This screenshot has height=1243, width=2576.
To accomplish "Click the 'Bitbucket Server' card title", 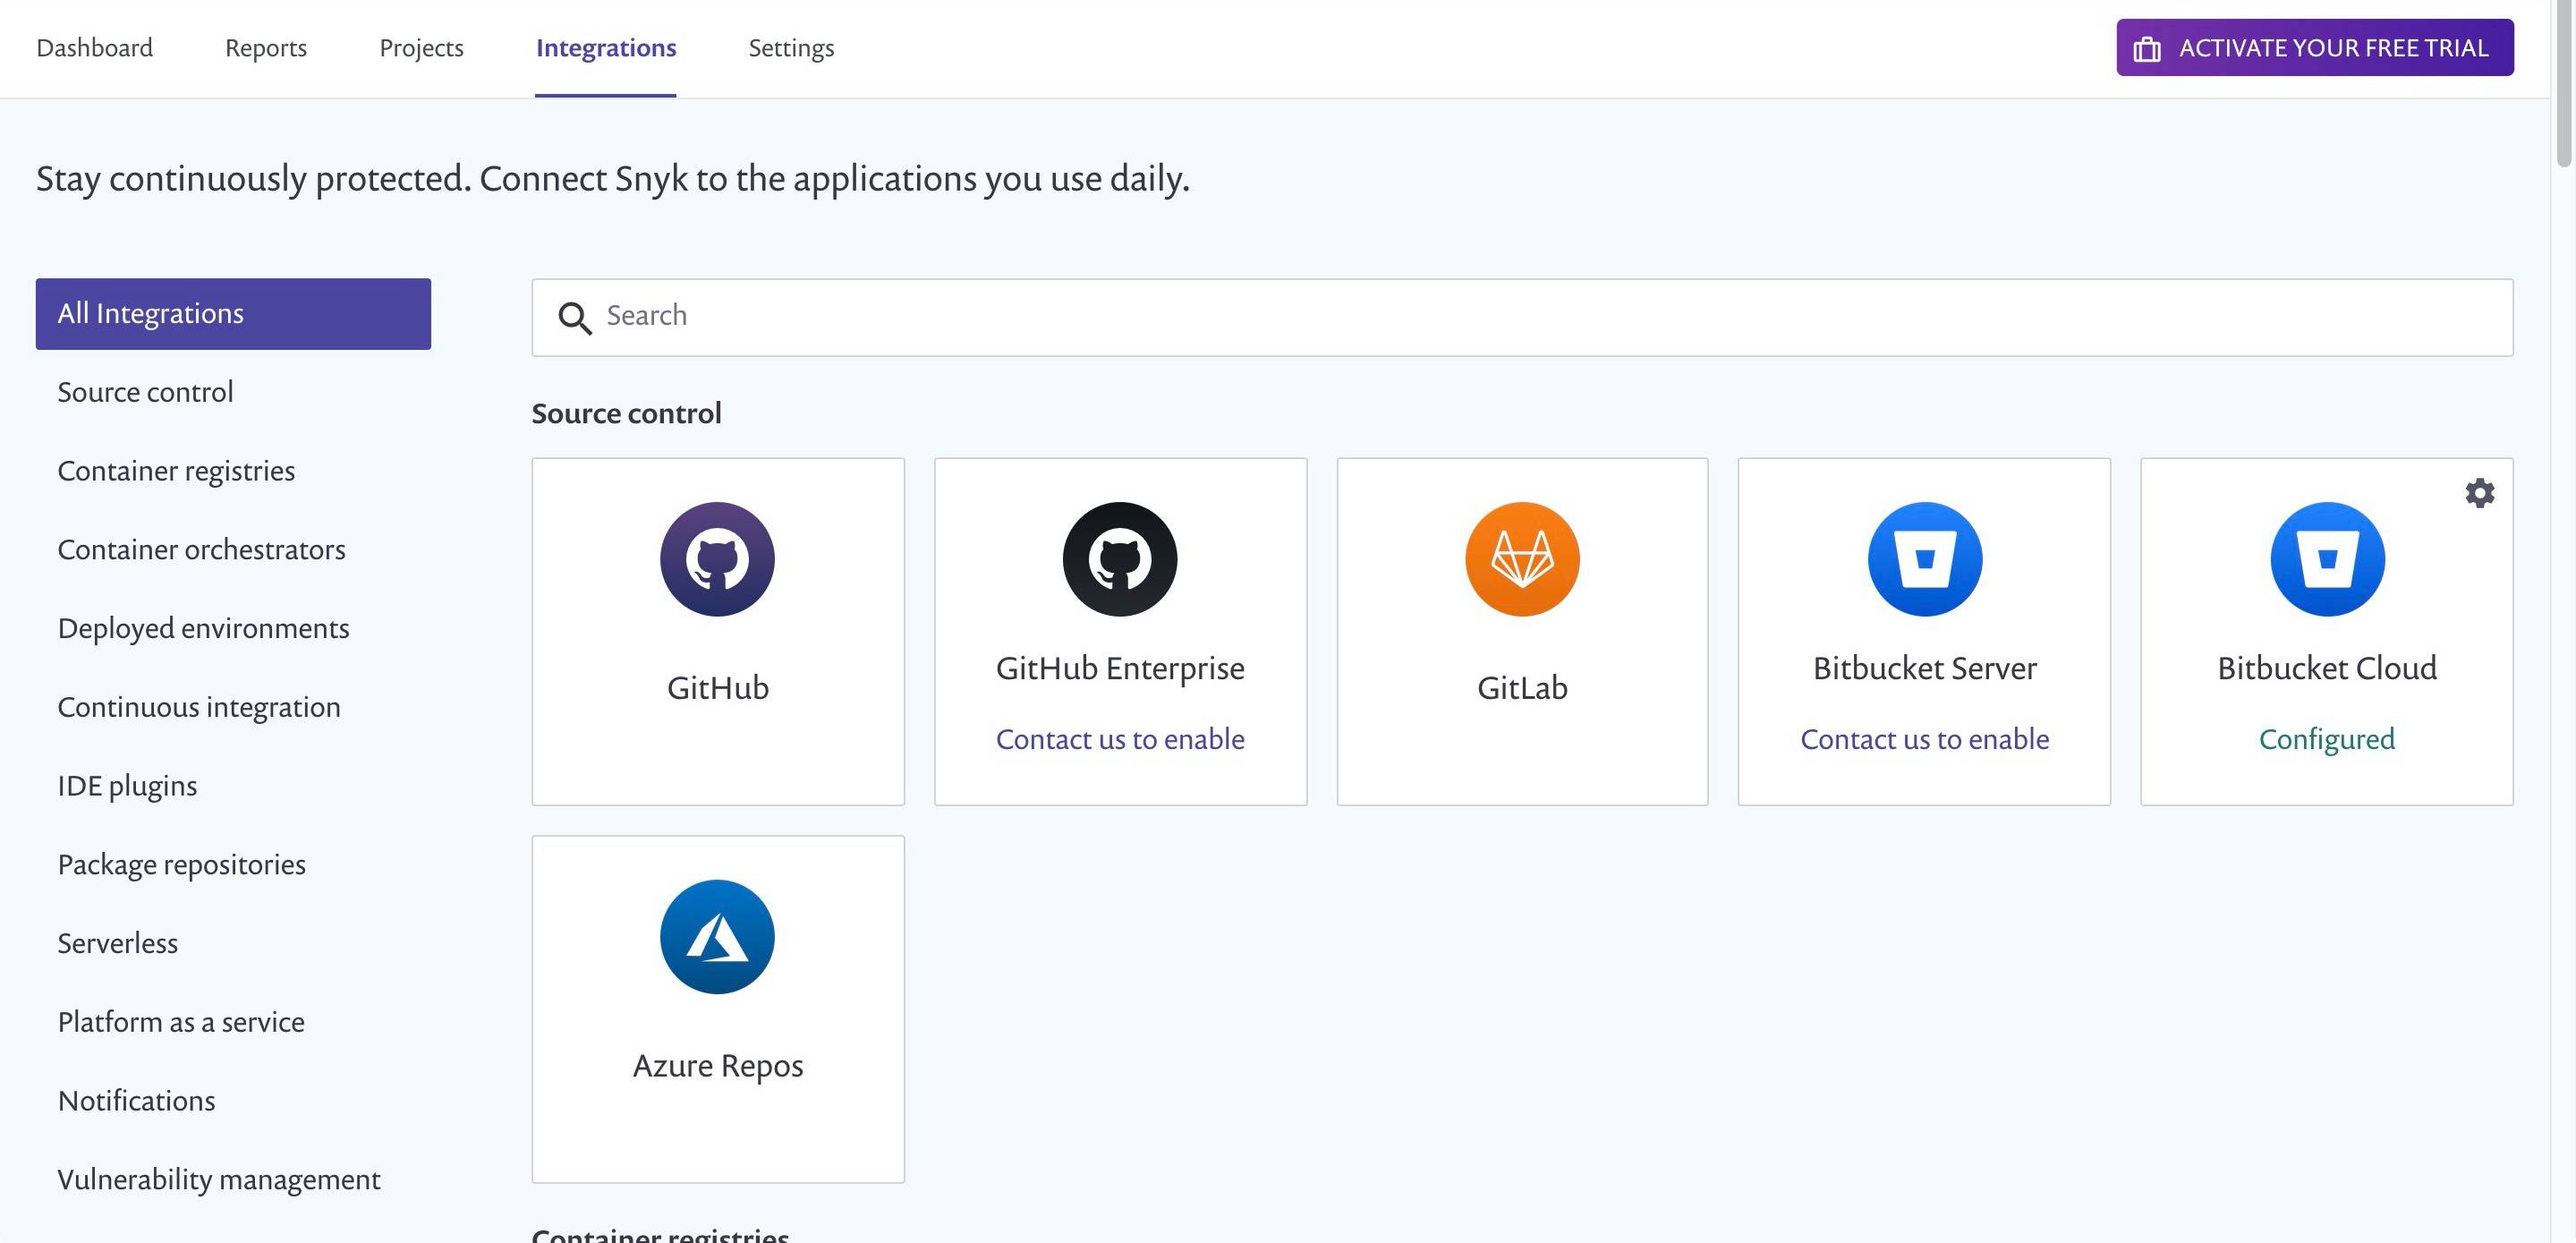I will (1925, 668).
